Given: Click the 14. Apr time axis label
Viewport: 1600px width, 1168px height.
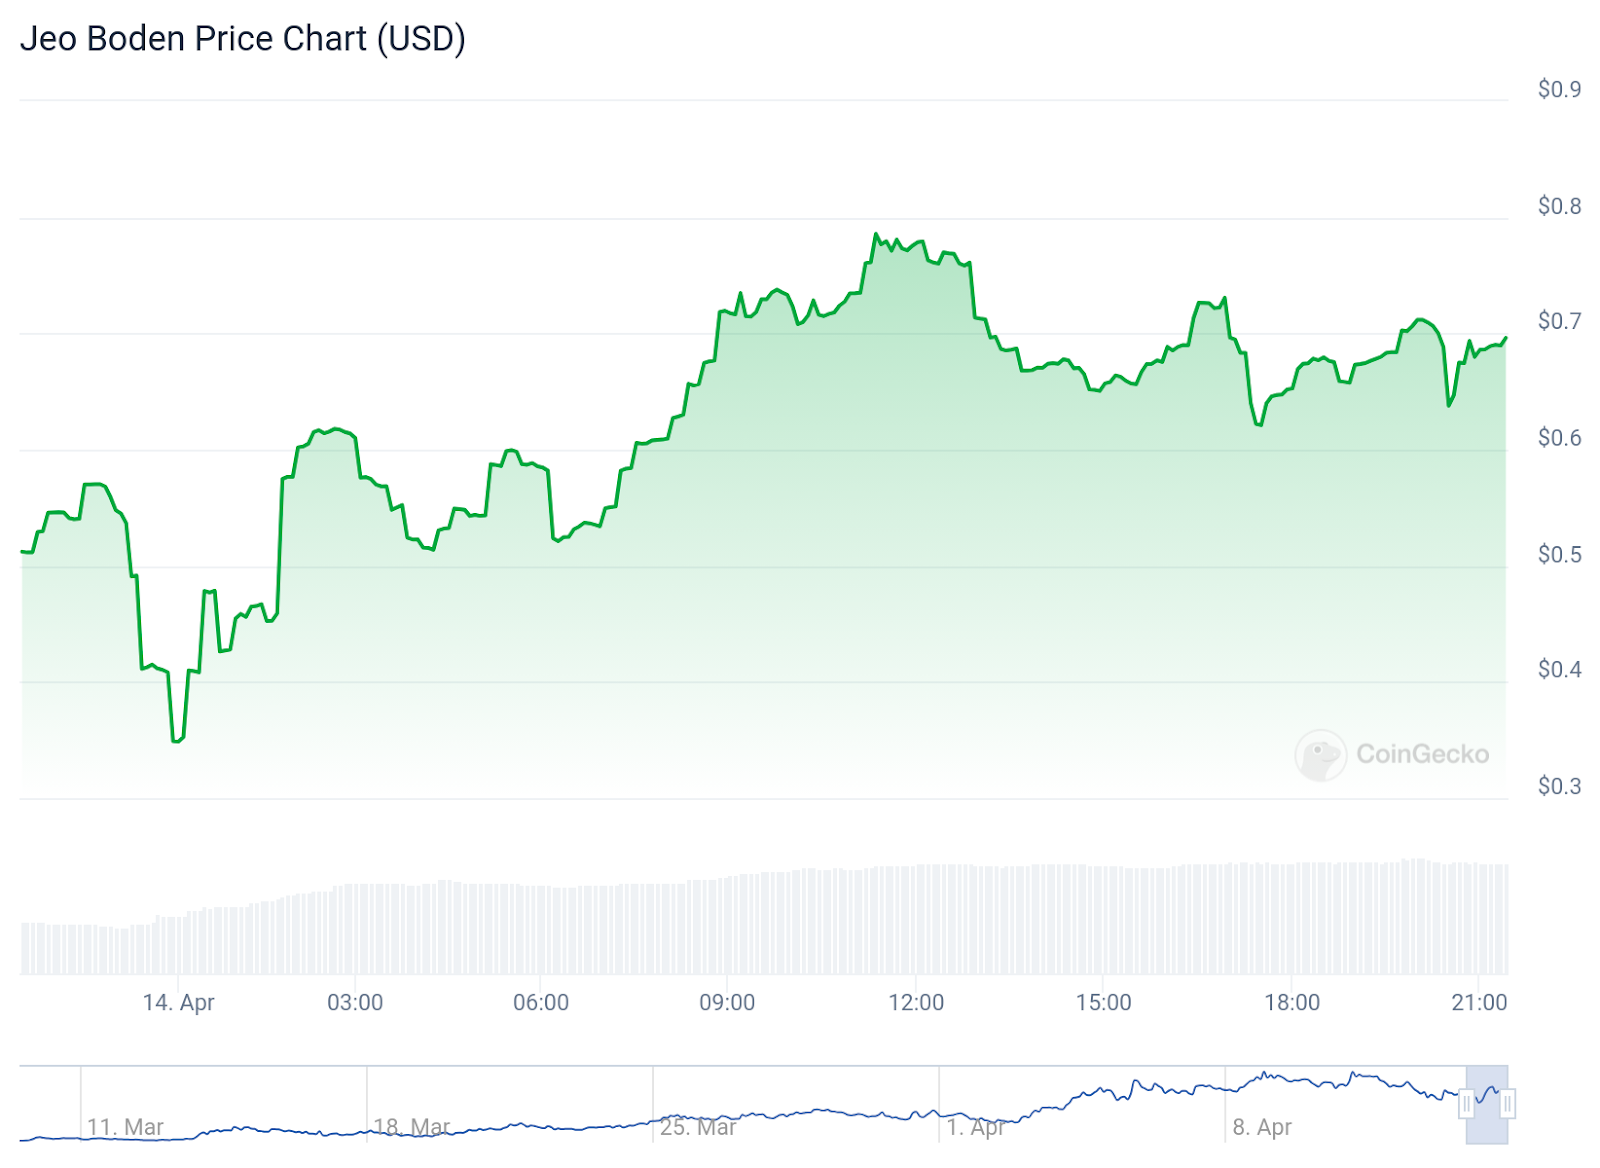Looking at the screenshot, I should tap(178, 1003).
